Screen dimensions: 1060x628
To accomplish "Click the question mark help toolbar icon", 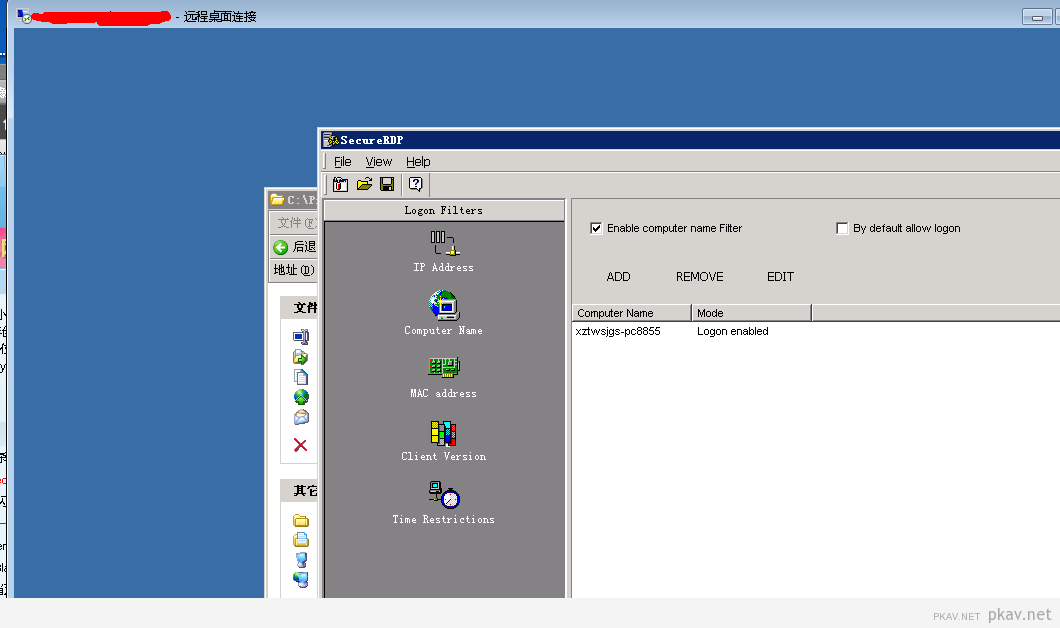I will tap(416, 184).
